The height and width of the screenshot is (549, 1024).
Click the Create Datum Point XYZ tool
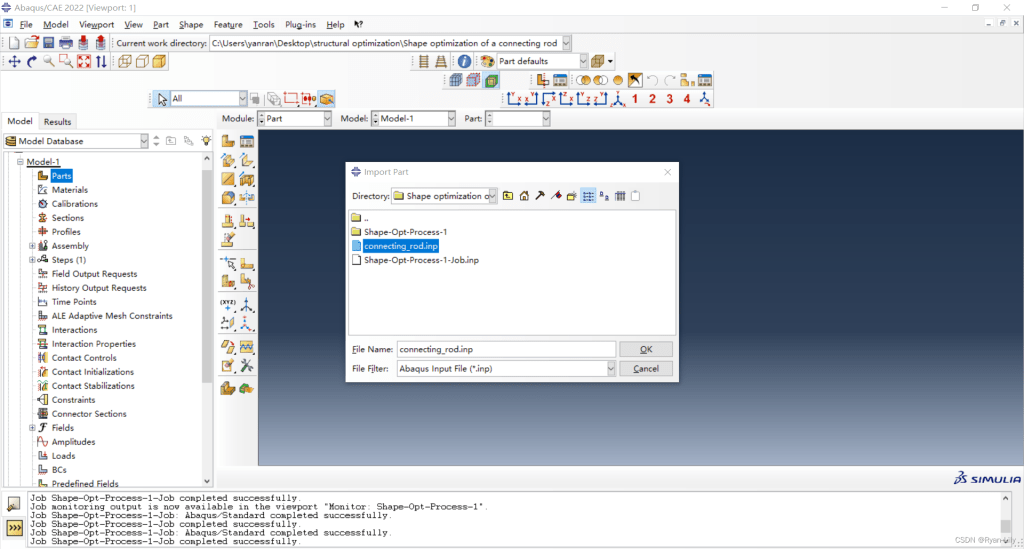click(x=228, y=304)
